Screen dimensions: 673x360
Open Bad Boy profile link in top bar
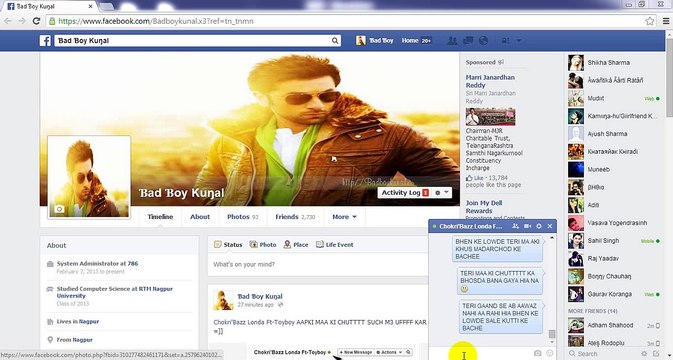point(375,40)
